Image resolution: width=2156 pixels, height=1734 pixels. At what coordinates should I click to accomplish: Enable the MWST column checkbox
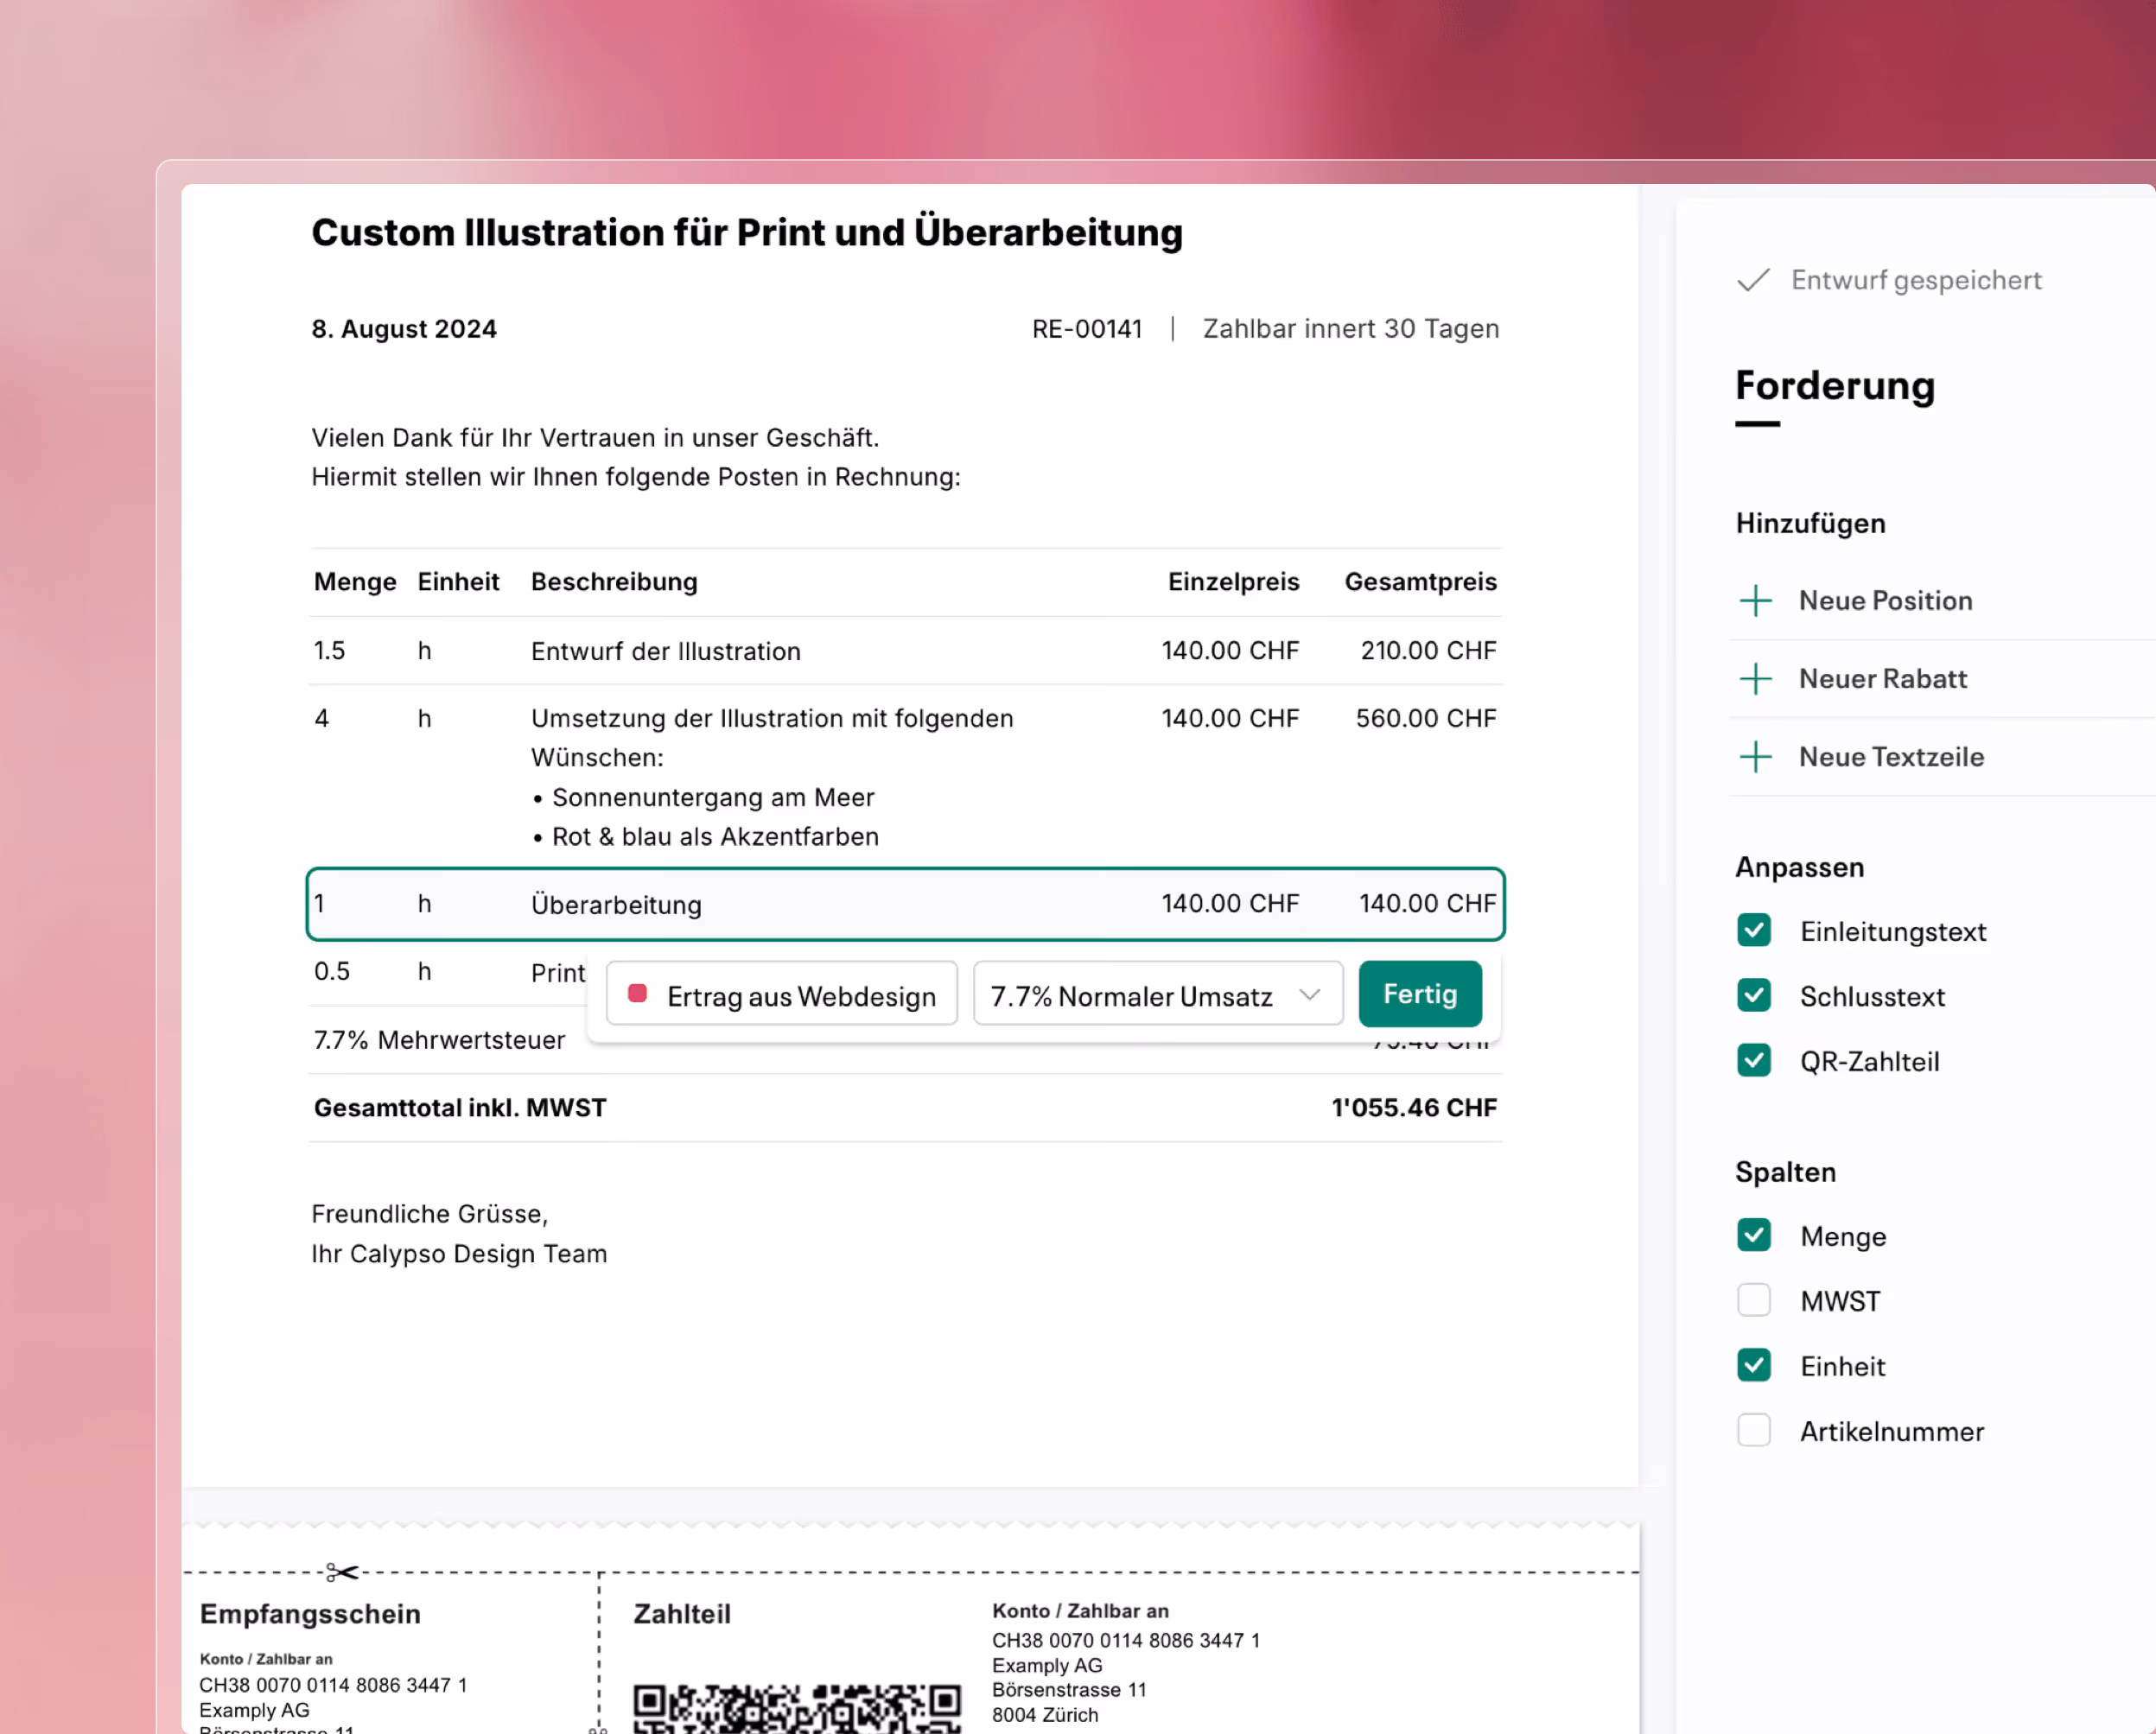1754,1301
